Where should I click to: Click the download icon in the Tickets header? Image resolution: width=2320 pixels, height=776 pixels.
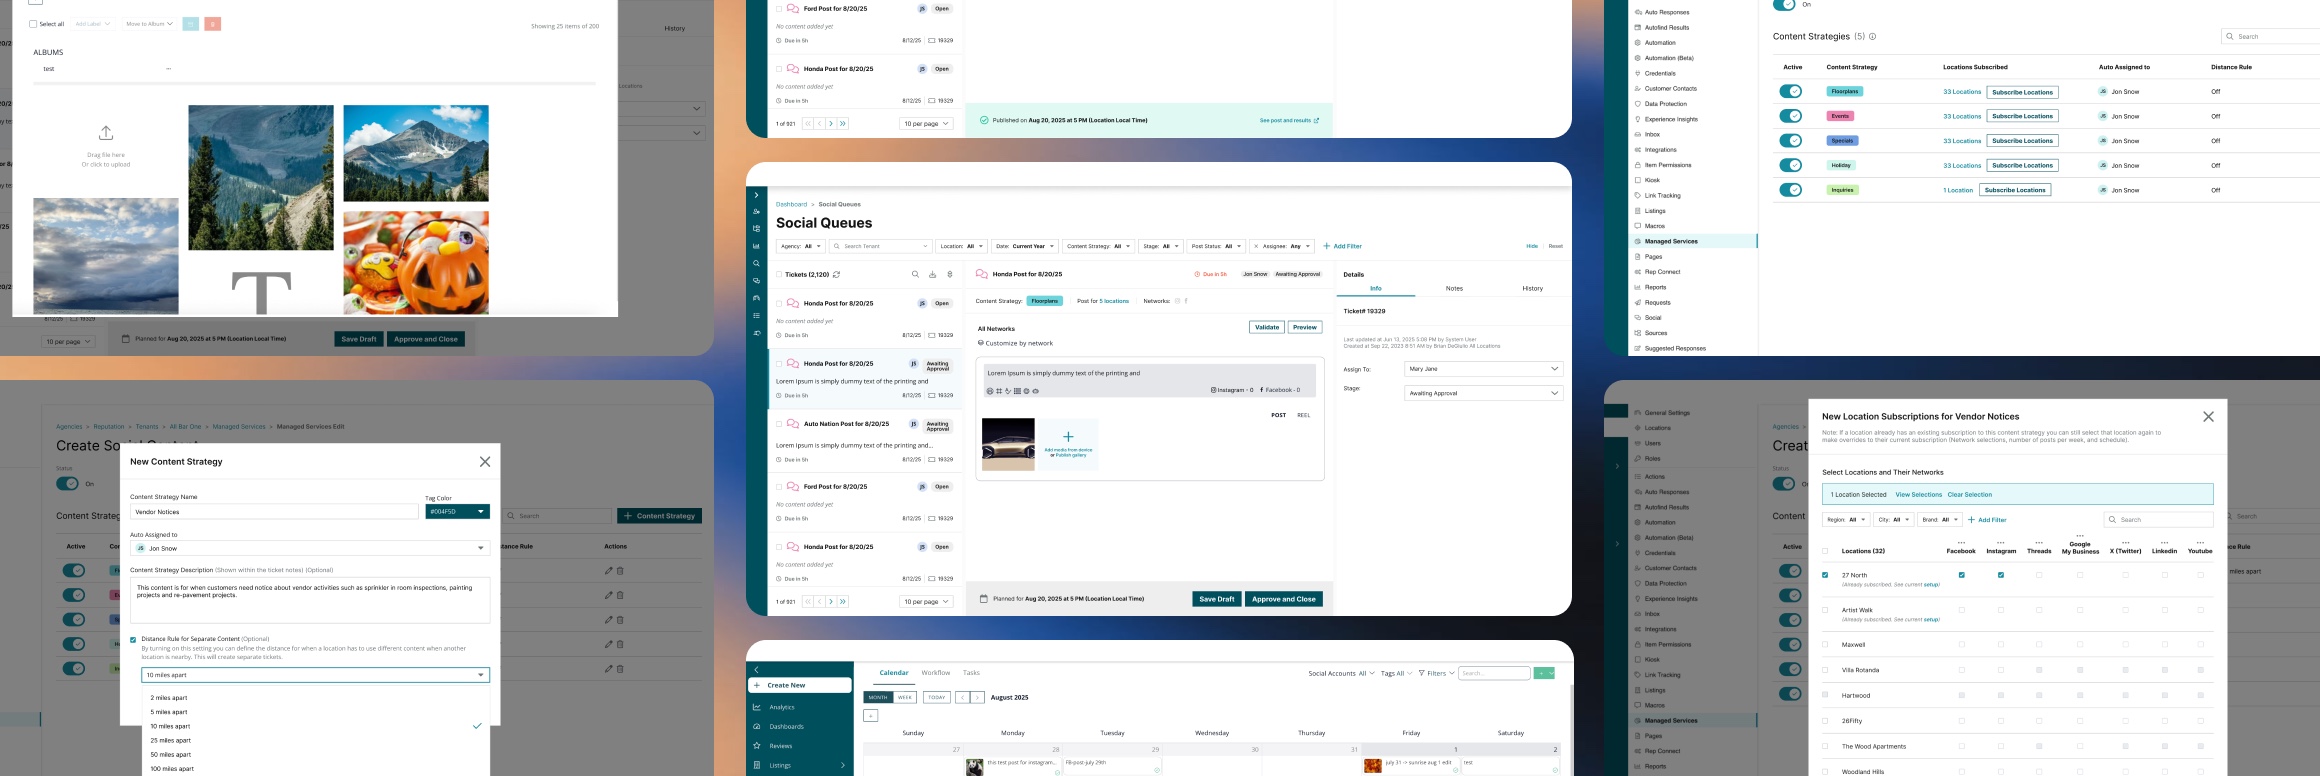[932, 274]
